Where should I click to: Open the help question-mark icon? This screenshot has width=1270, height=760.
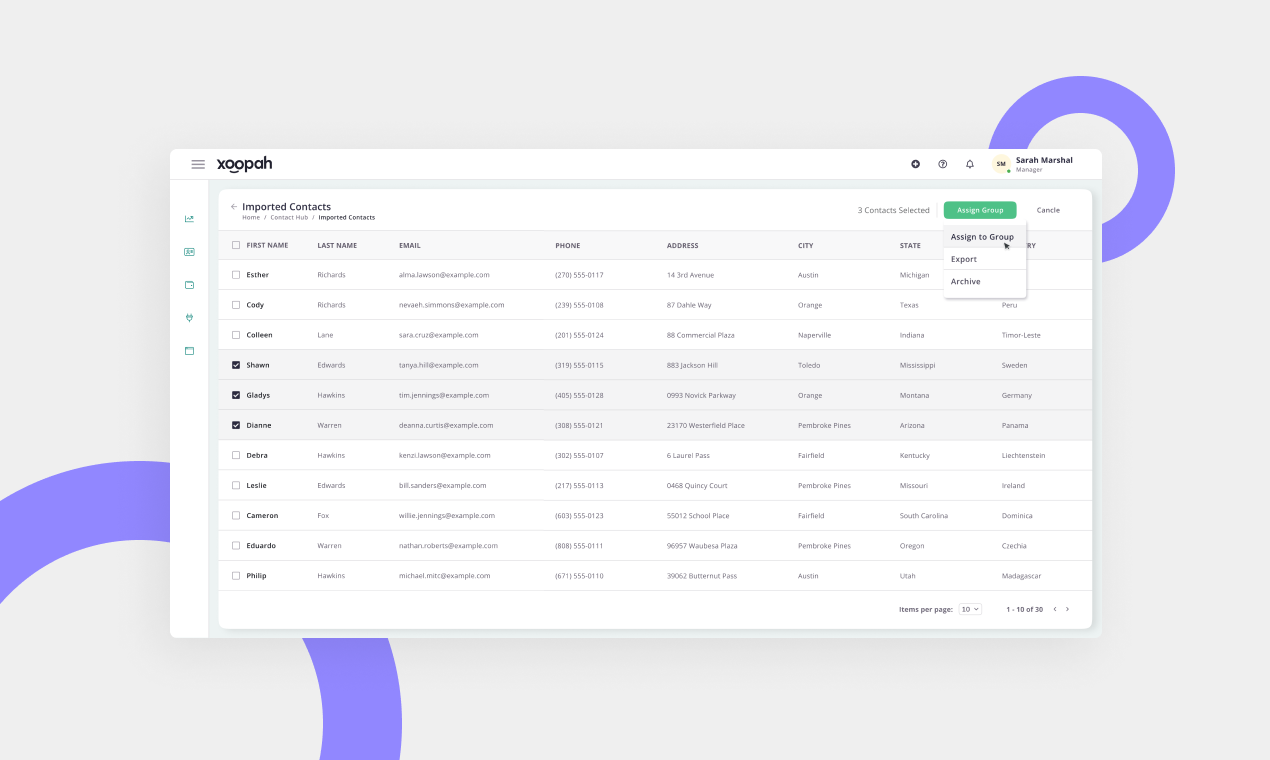[942, 163]
